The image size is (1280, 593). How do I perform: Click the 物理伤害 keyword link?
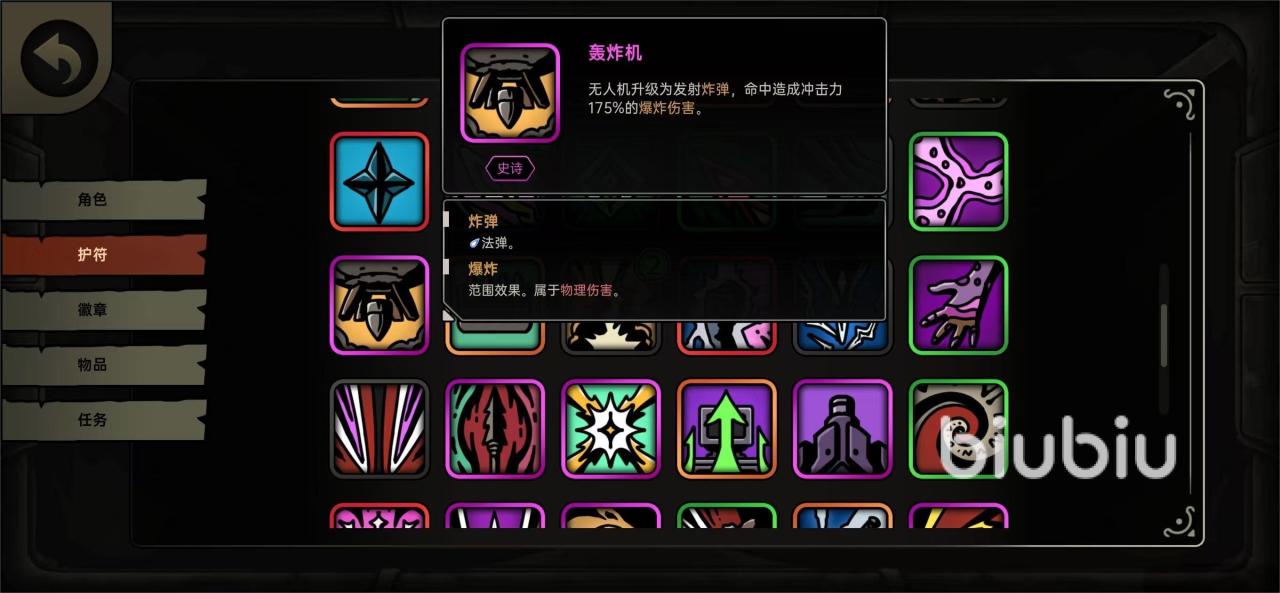(587, 291)
